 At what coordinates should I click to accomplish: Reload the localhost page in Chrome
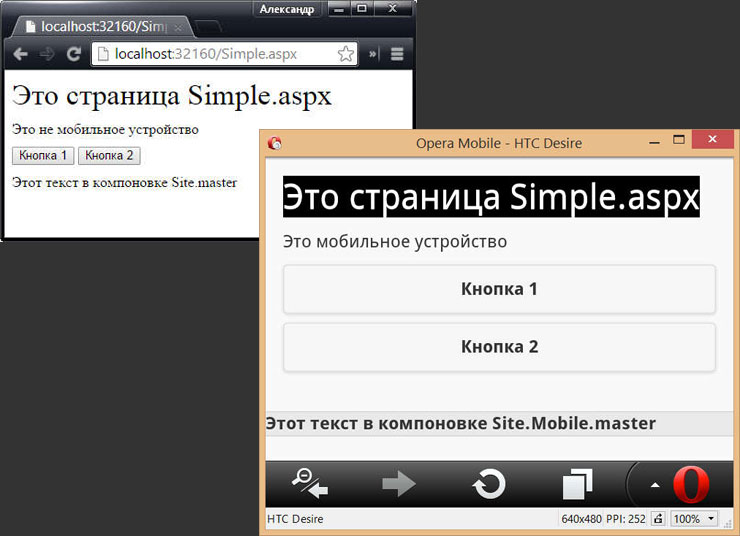point(74,54)
